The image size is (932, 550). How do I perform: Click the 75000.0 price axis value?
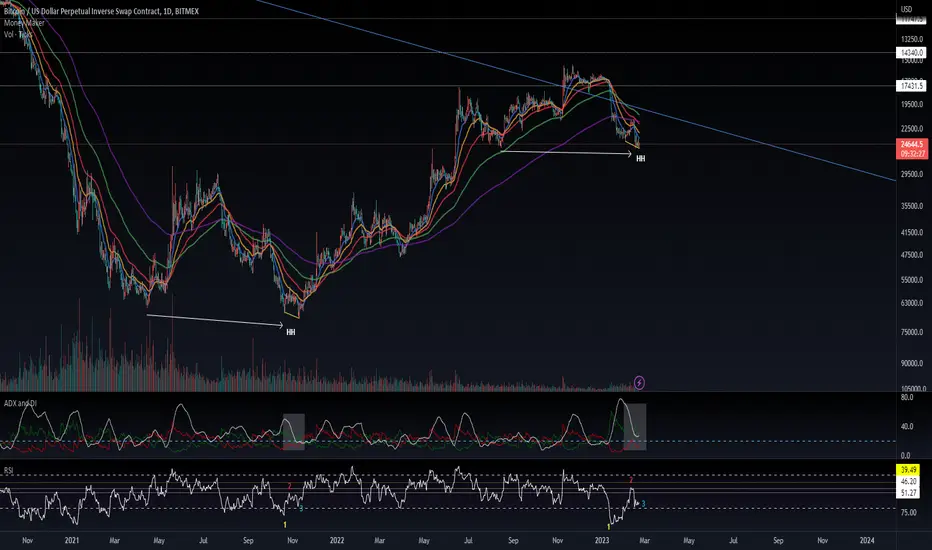point(912,332)
